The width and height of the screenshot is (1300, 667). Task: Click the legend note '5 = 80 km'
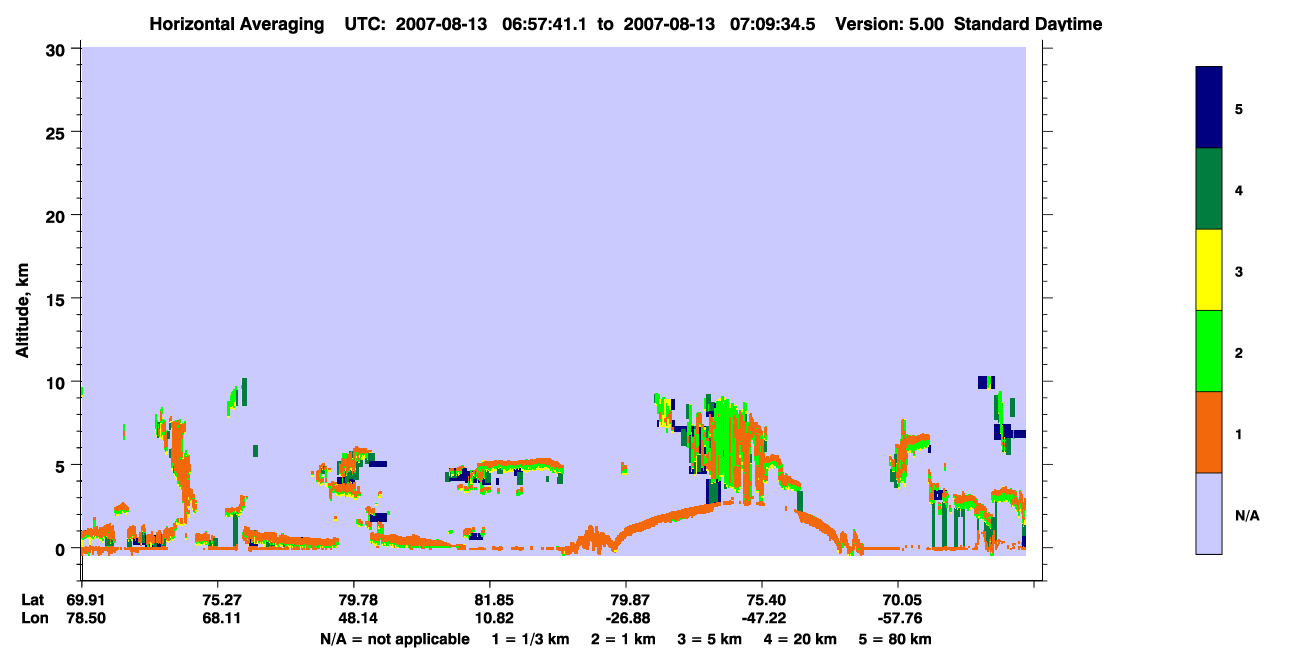pyautogui.click(x=895, y=639)
